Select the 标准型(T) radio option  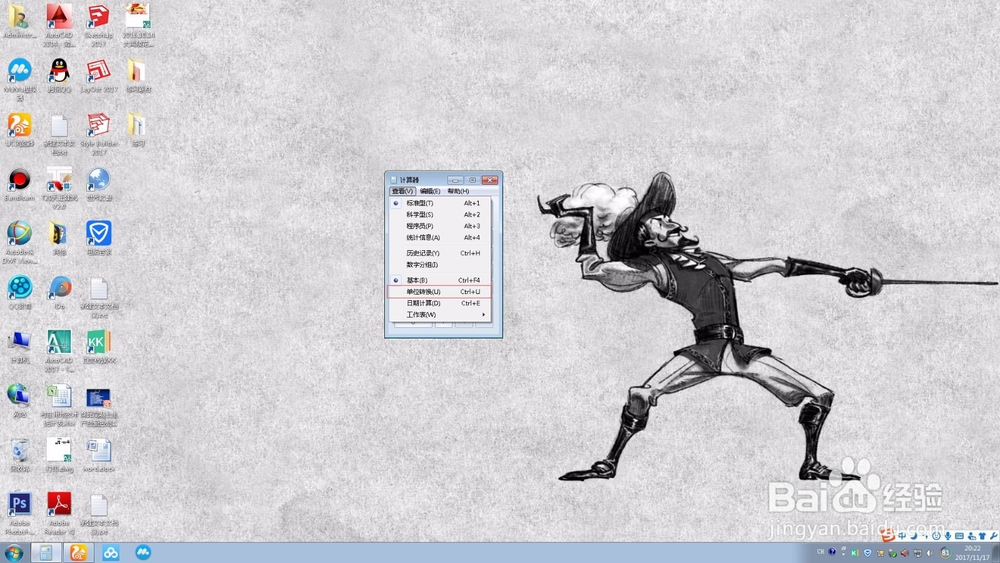click(439, 203)
